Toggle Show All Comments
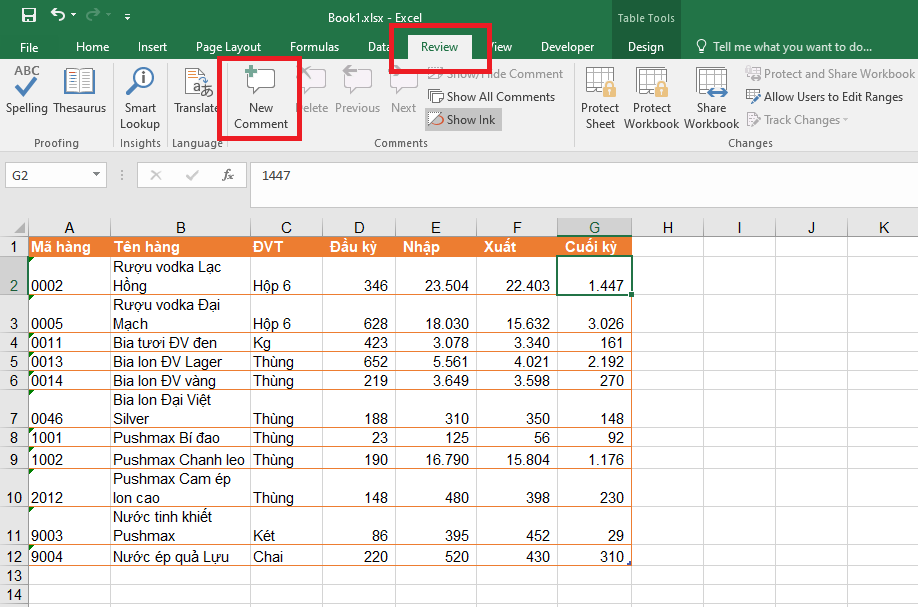Viewport: 918px width, 607px height. point(492,96)
